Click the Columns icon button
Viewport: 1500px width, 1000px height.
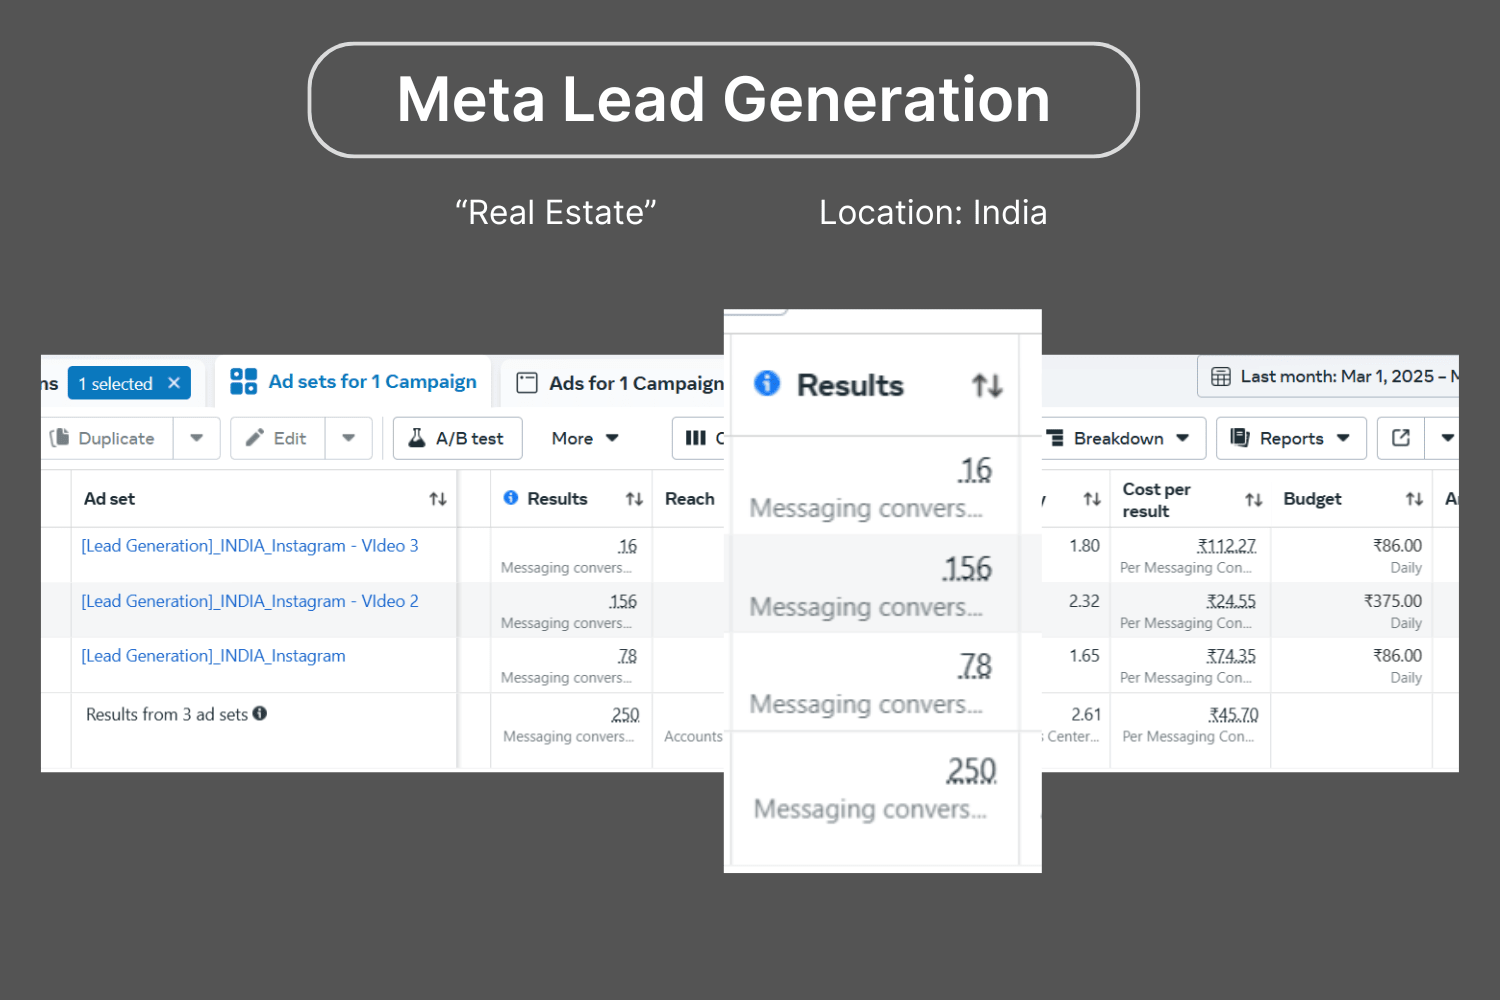pos(697,438)
